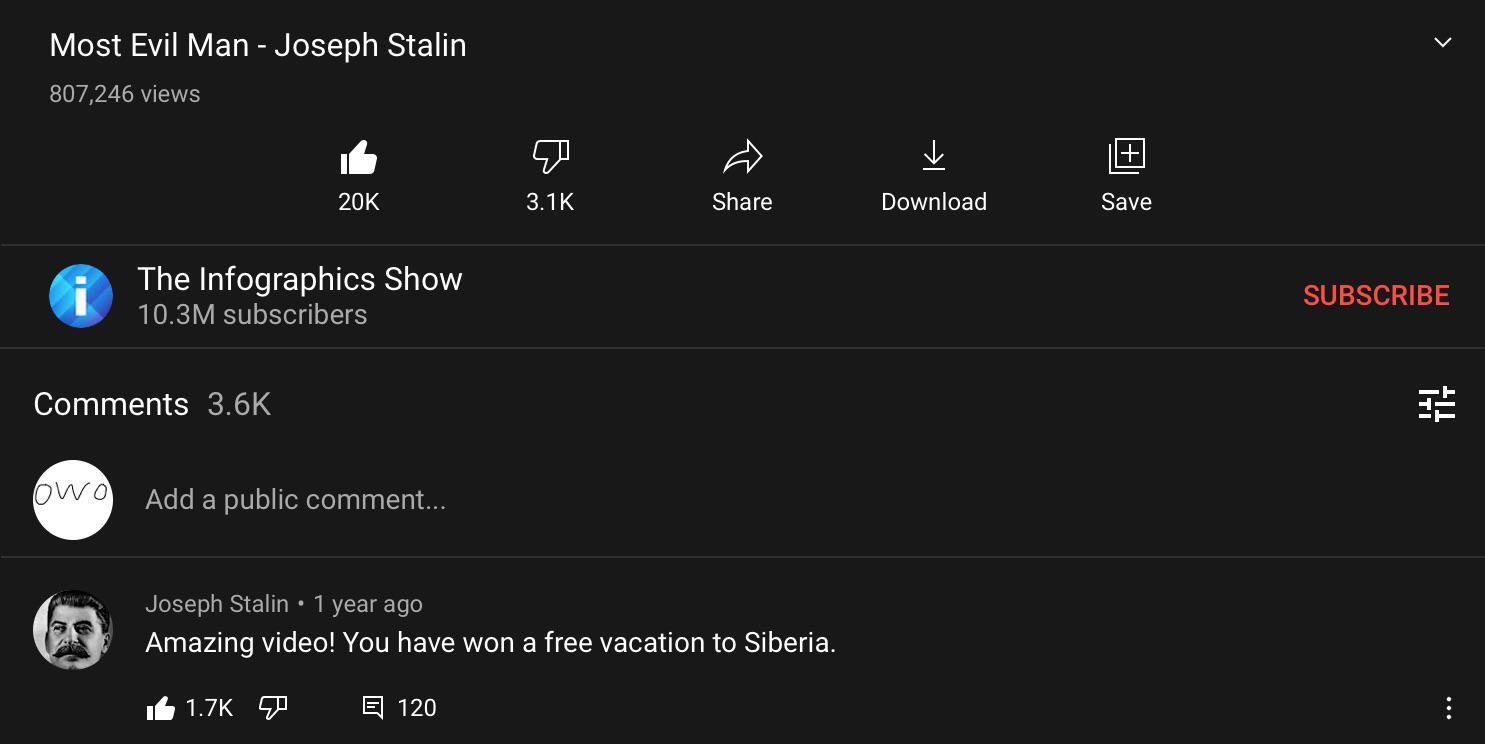Subscribe to The Infographics Show
1485x744 pixels.
point(1375,296)
